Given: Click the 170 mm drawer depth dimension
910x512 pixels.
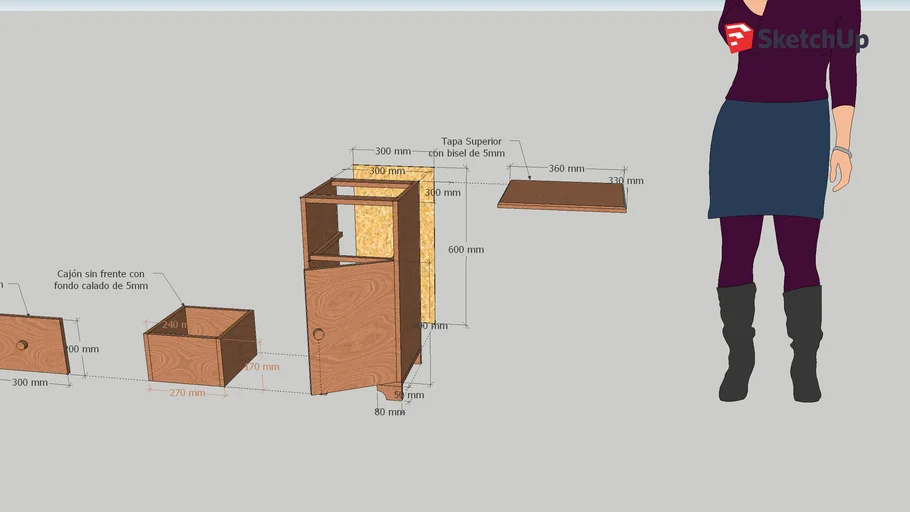Looking at the screenshot, I should 261,367.
